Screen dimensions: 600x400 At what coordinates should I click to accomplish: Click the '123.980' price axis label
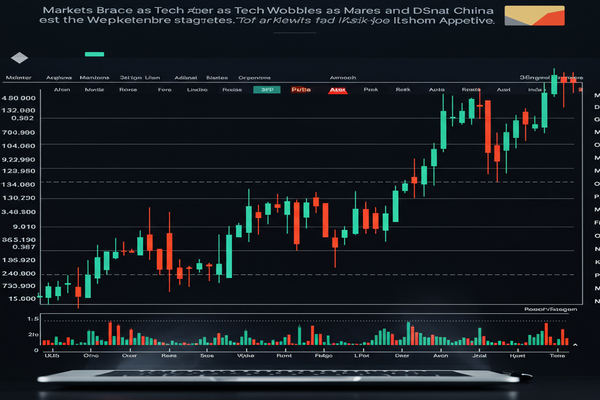tap(18, 171)
